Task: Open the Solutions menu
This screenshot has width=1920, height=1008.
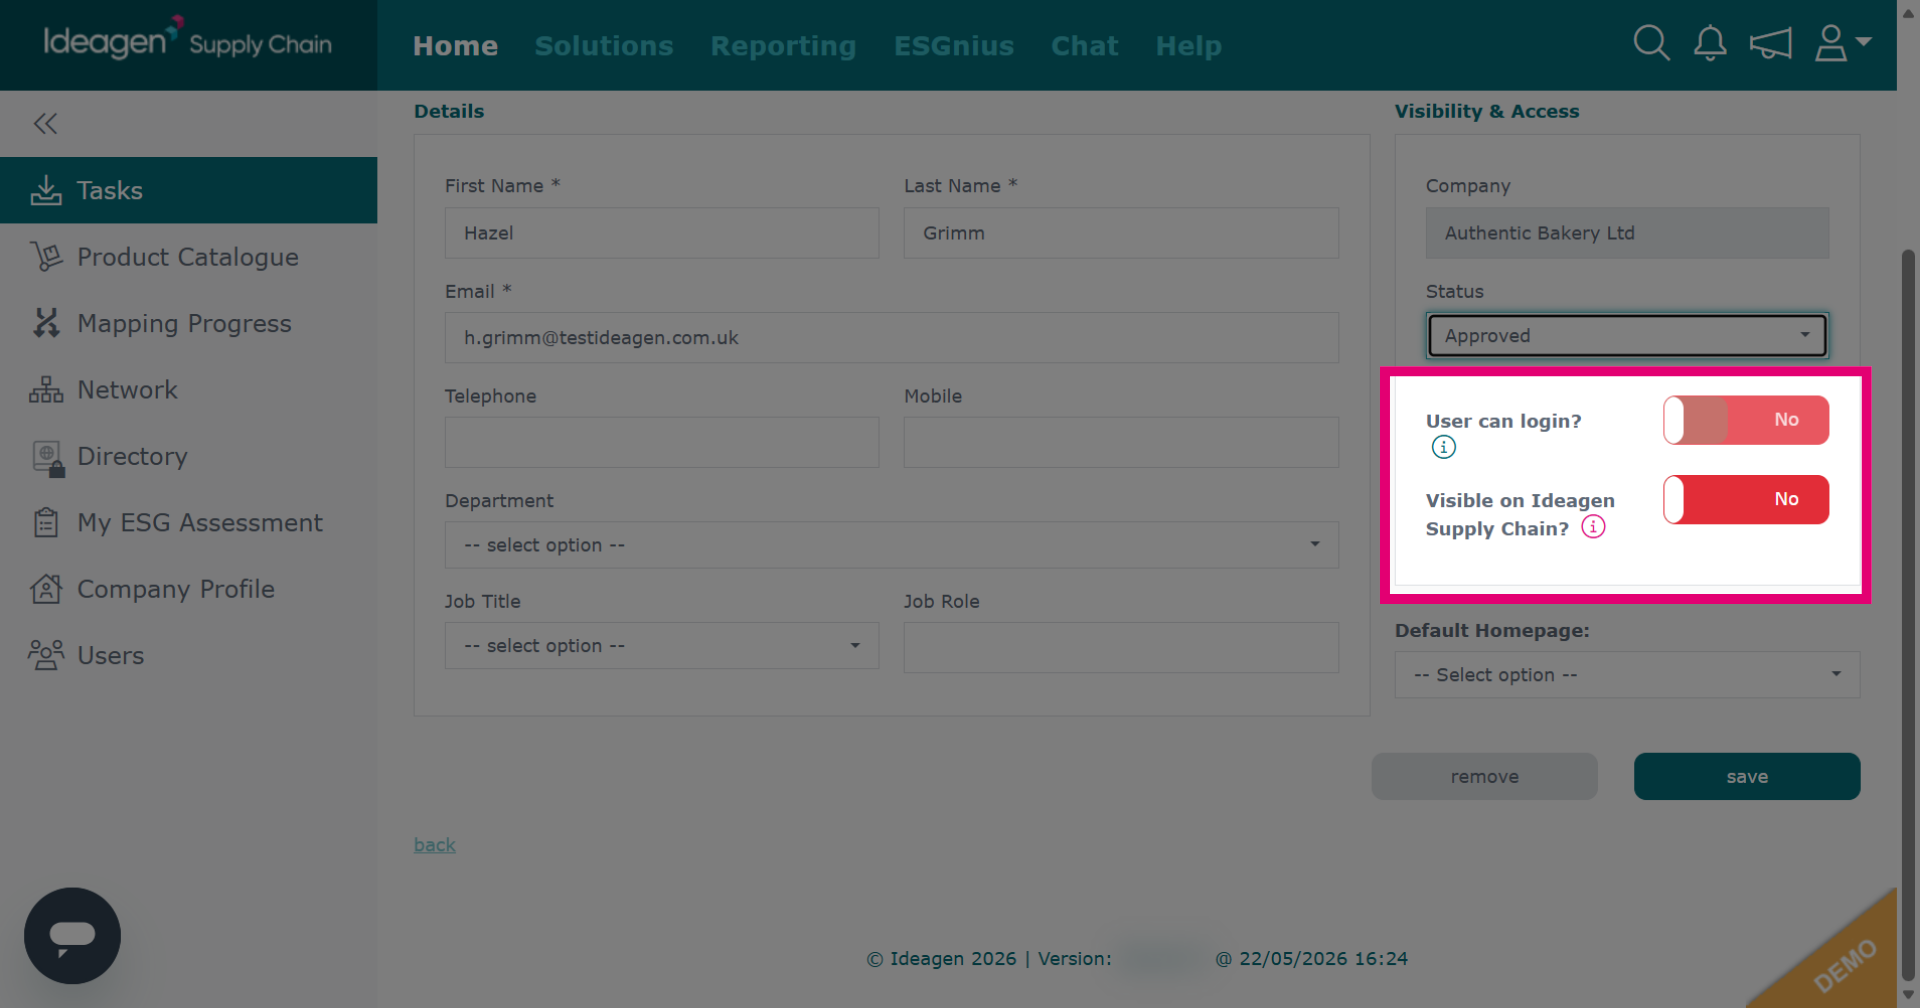Action: point(604,46)
